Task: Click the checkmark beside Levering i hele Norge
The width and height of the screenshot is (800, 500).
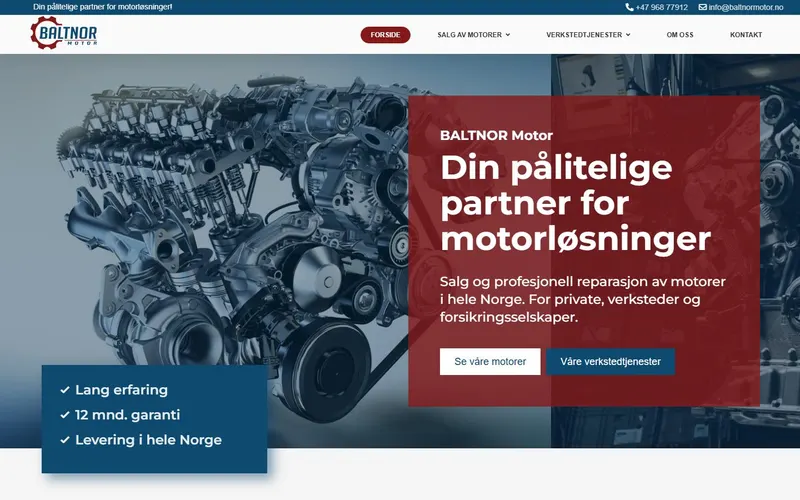Action: click(65, 440)
